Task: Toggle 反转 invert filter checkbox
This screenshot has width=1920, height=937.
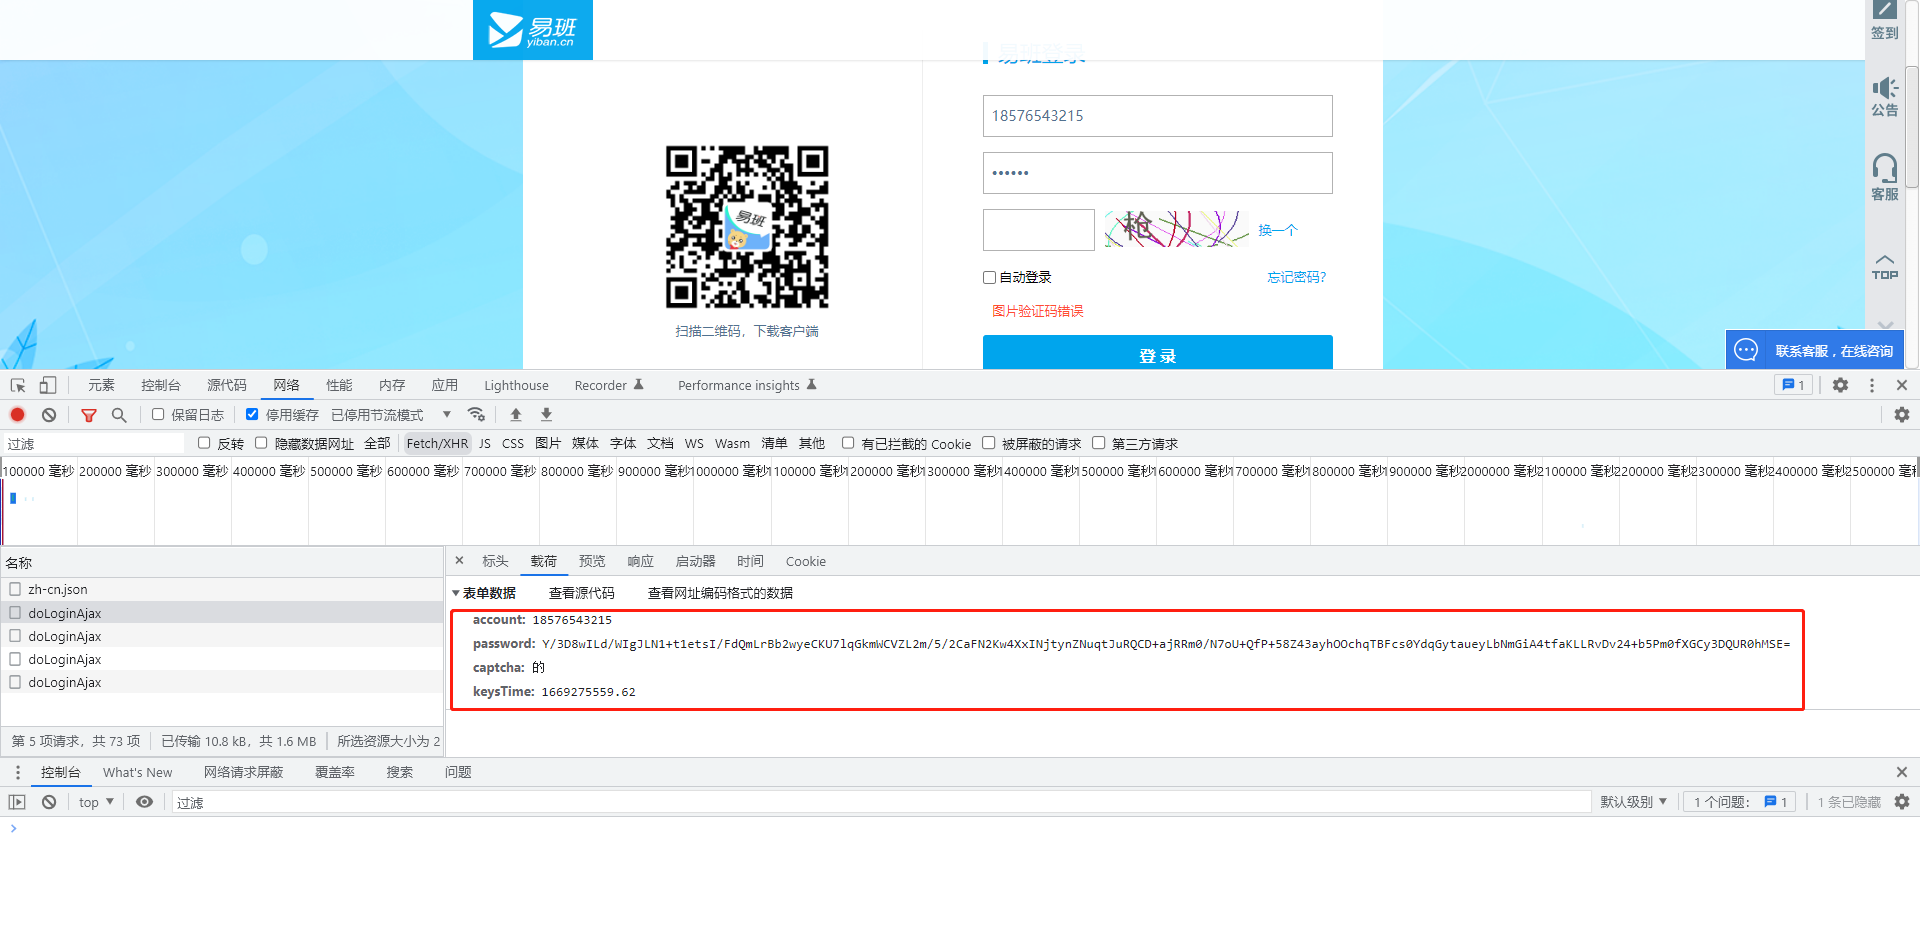Action: point(204,443)
